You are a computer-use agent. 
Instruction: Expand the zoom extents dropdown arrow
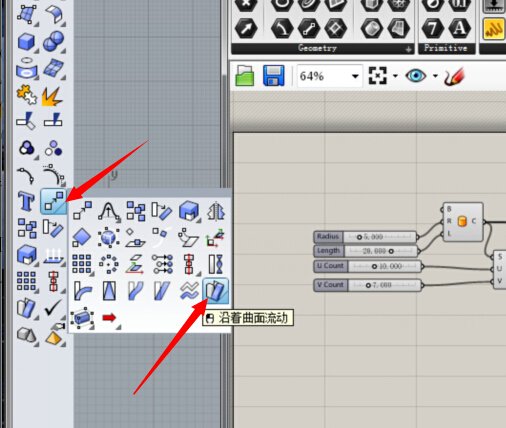(395, 76)
